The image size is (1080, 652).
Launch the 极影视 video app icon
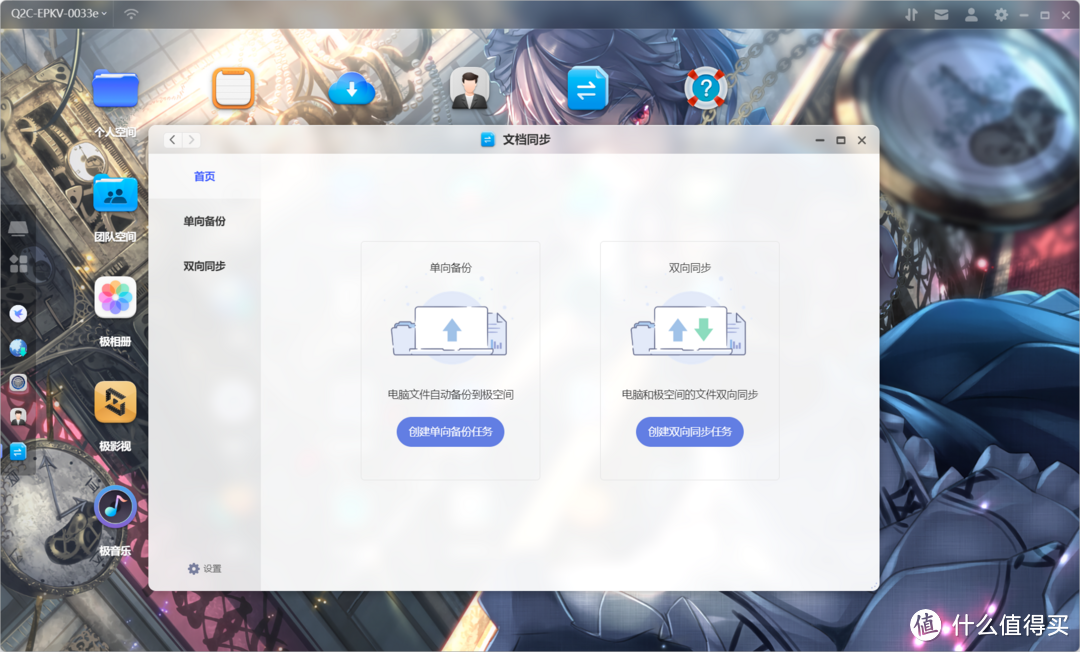click(x=115, y=402)
